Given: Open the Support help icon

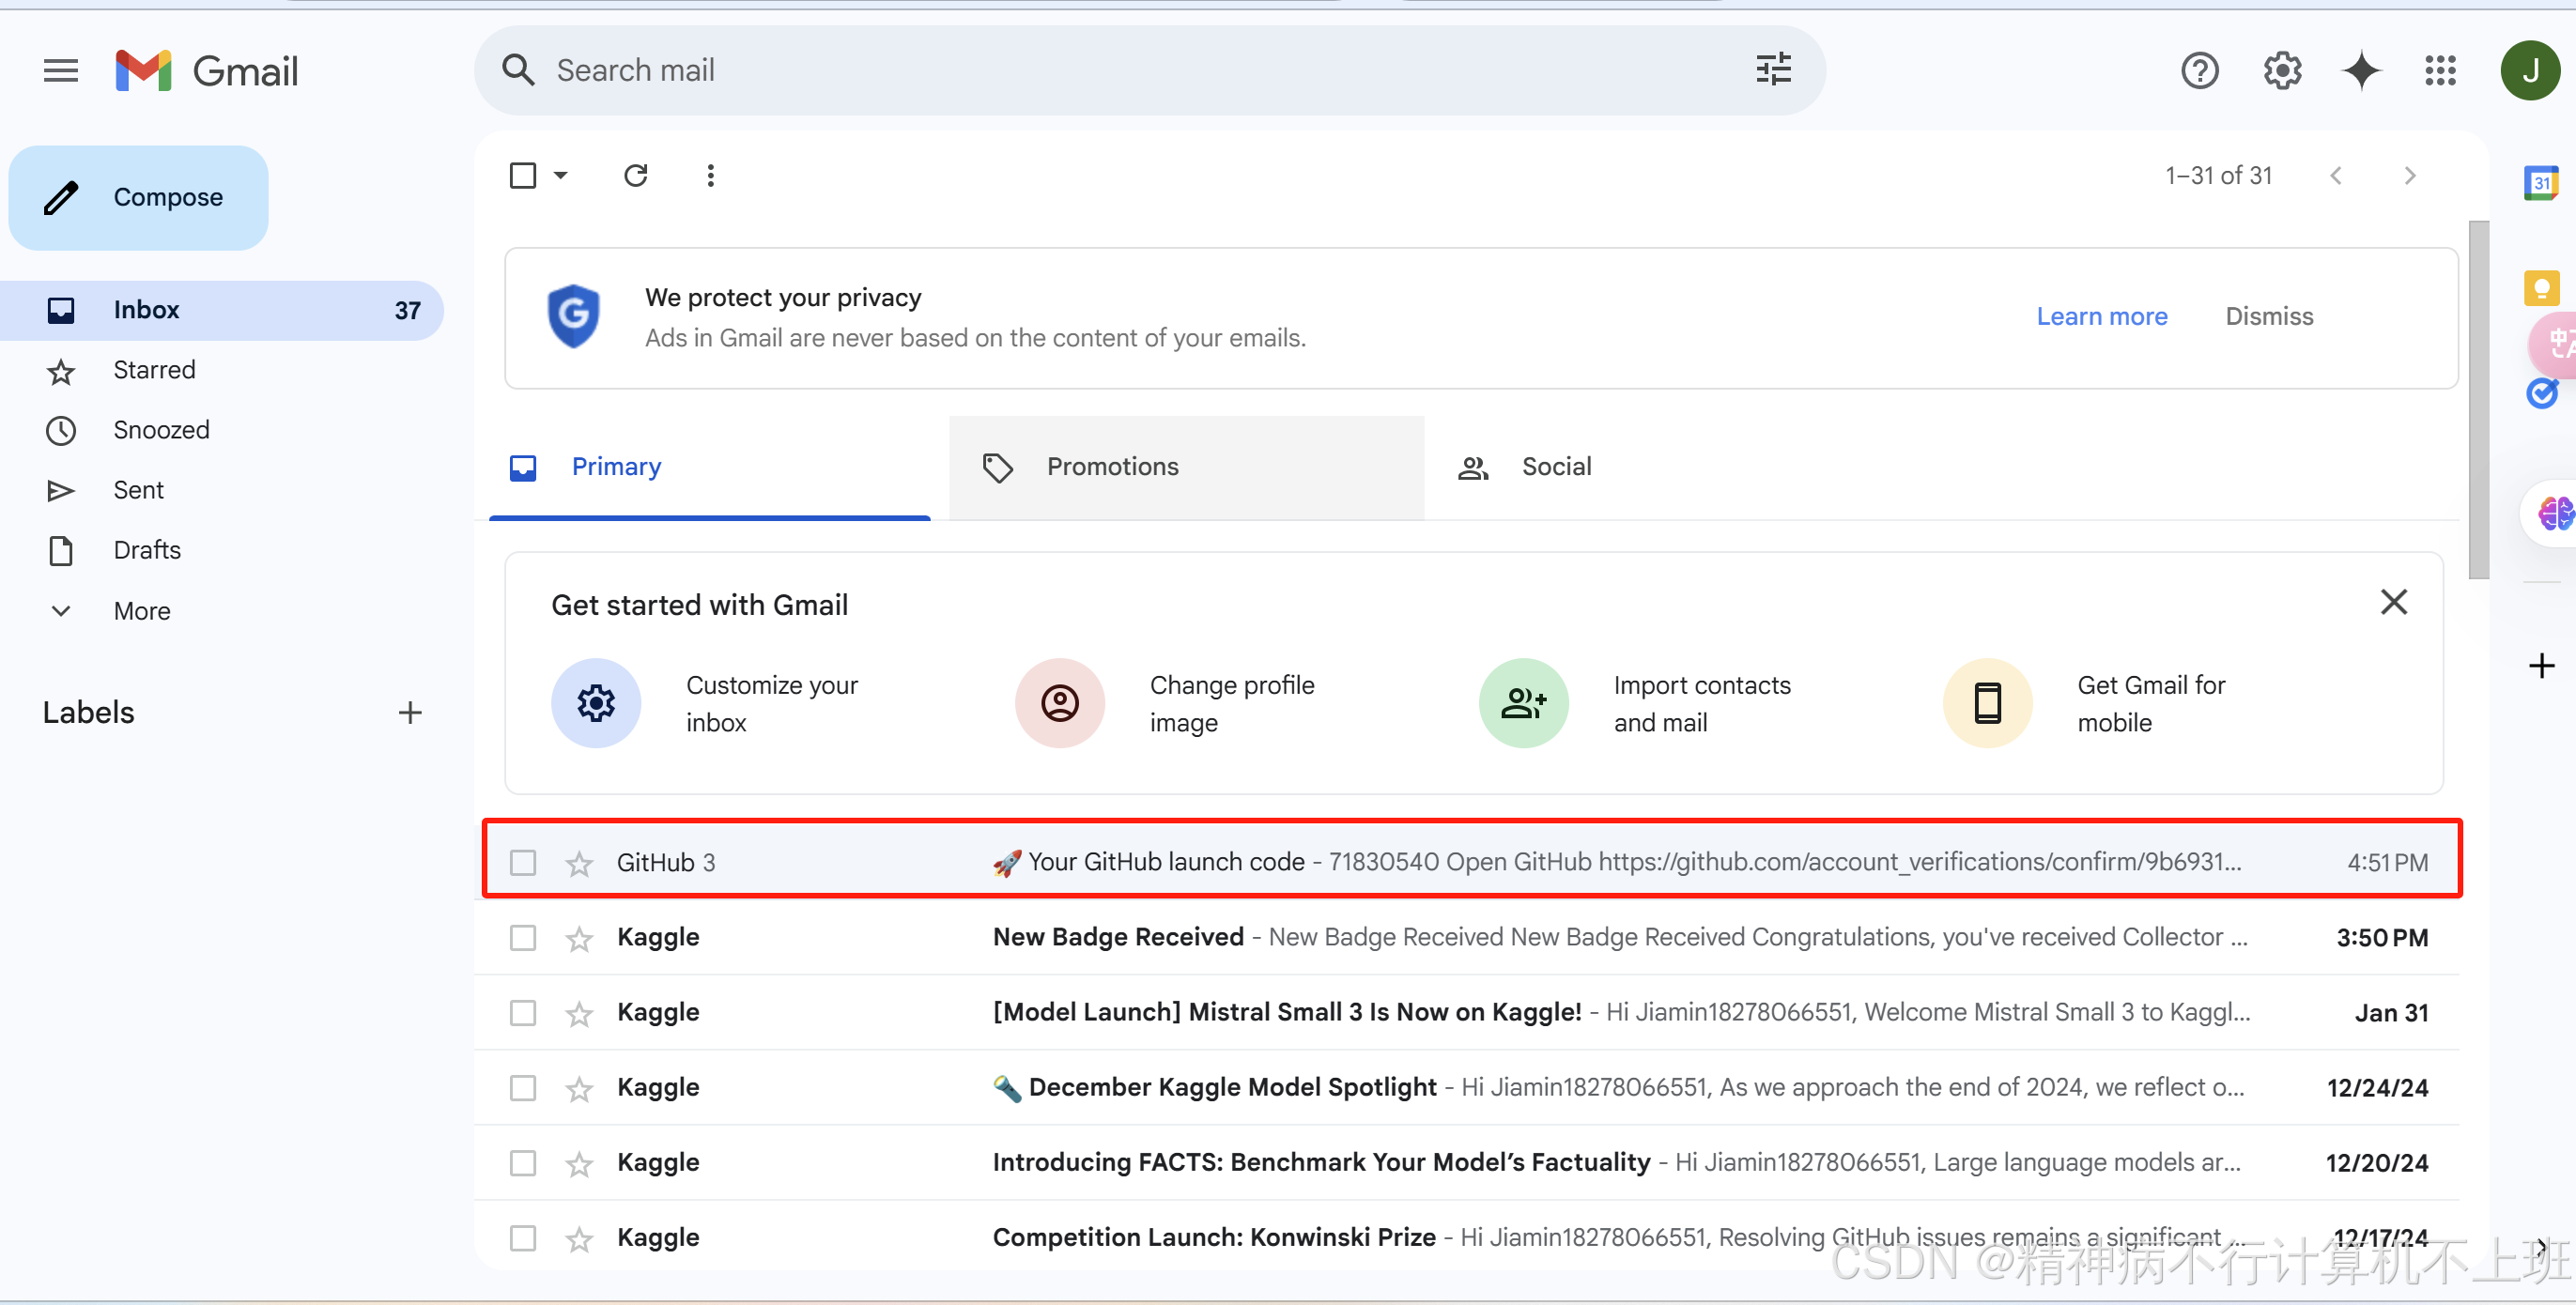Looking at the screenshot, I should tap(2199, 71).
